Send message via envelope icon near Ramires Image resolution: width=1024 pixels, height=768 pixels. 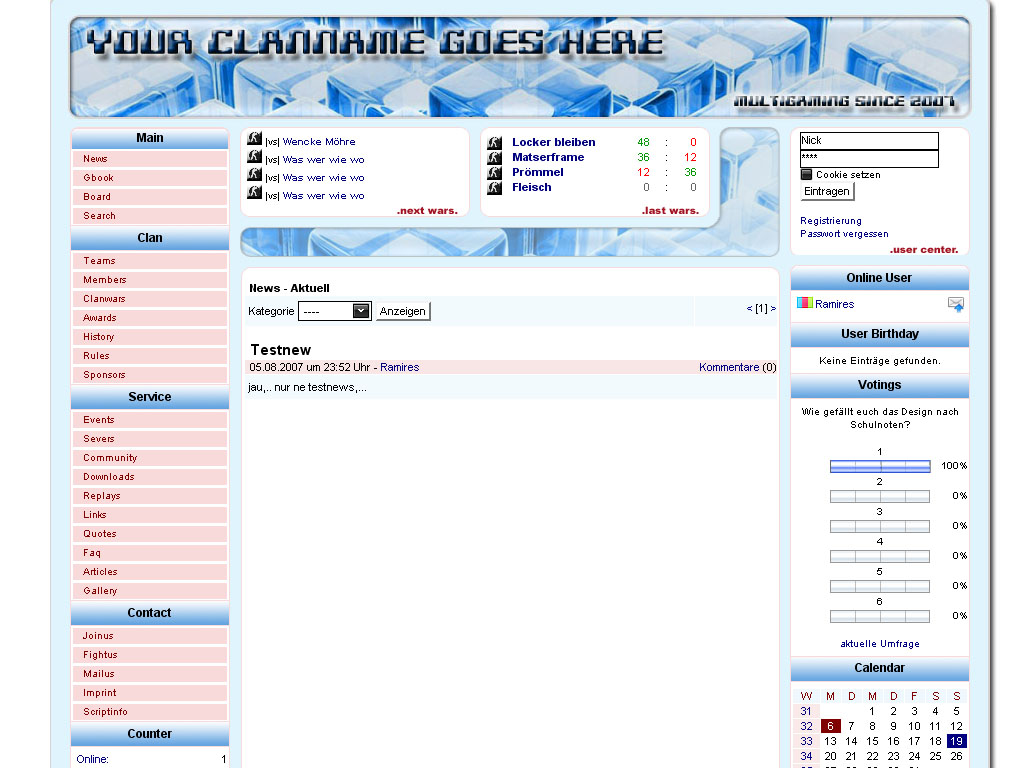pos(956,304)
